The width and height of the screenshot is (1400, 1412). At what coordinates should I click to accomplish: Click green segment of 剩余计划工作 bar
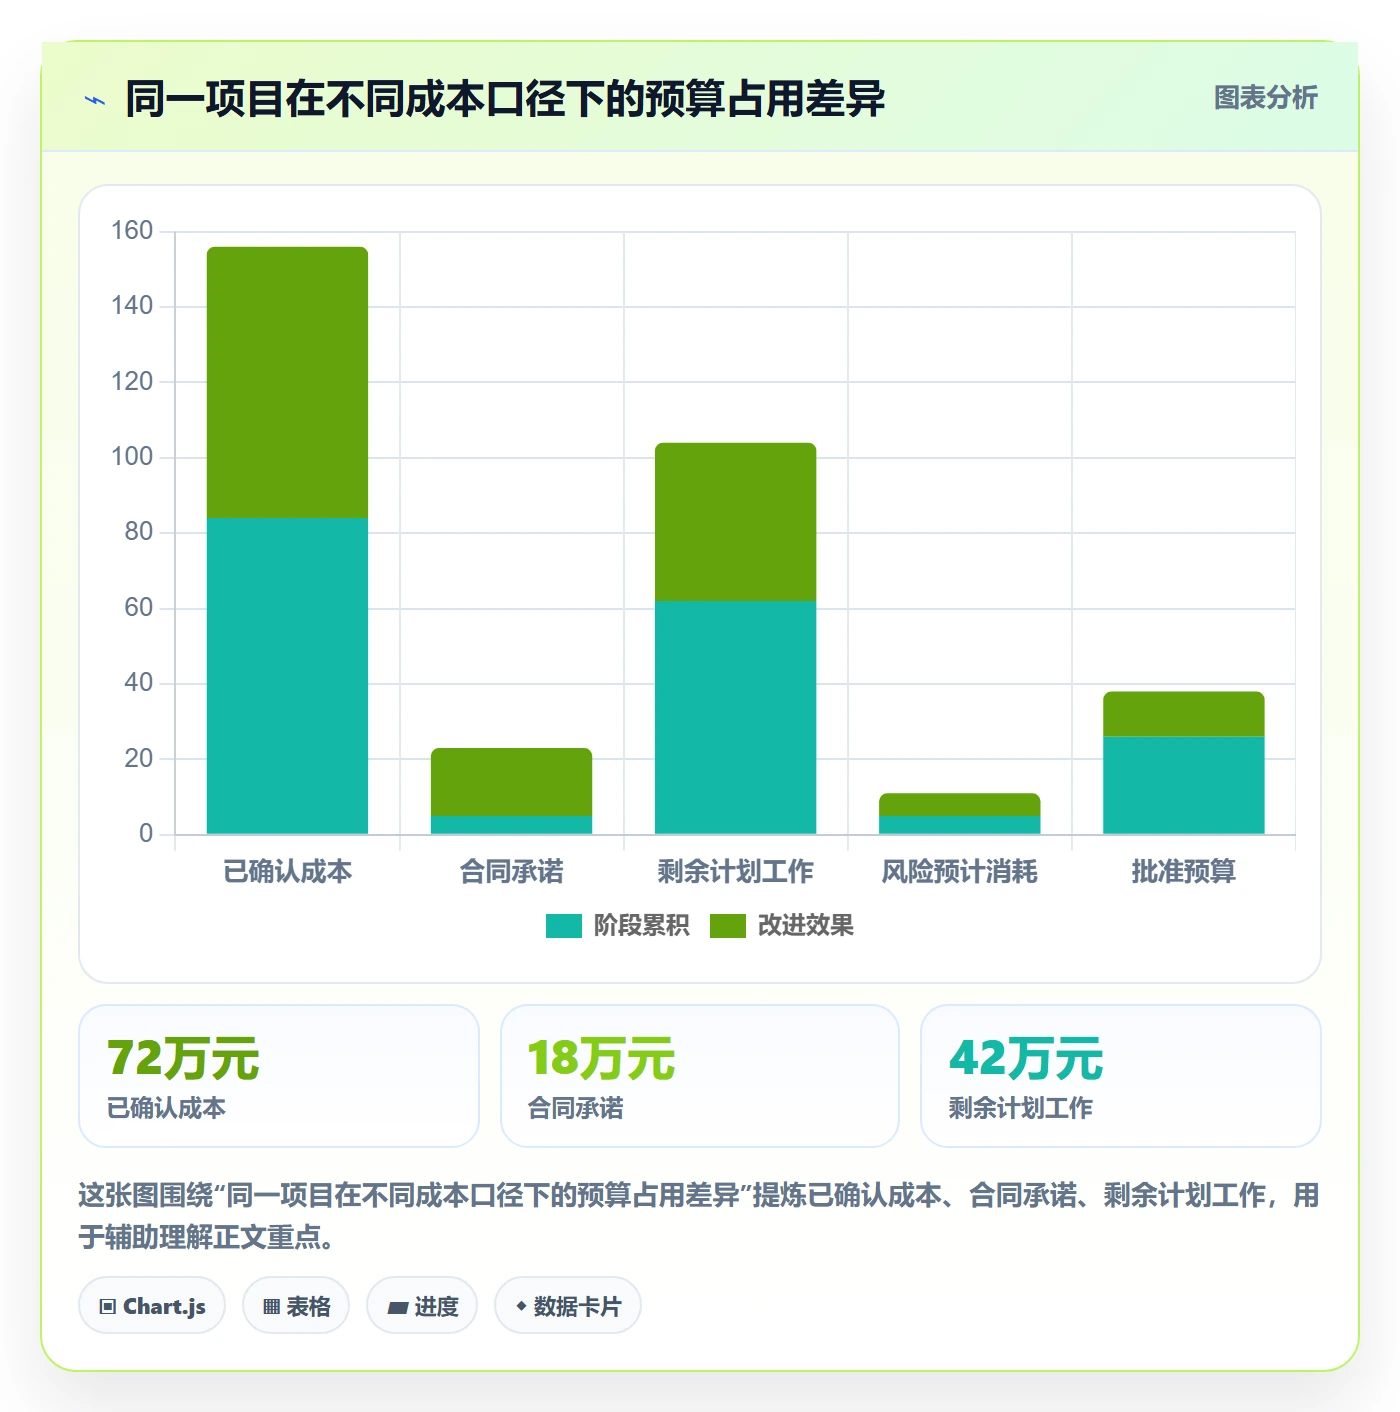click(x=735, y=522)
